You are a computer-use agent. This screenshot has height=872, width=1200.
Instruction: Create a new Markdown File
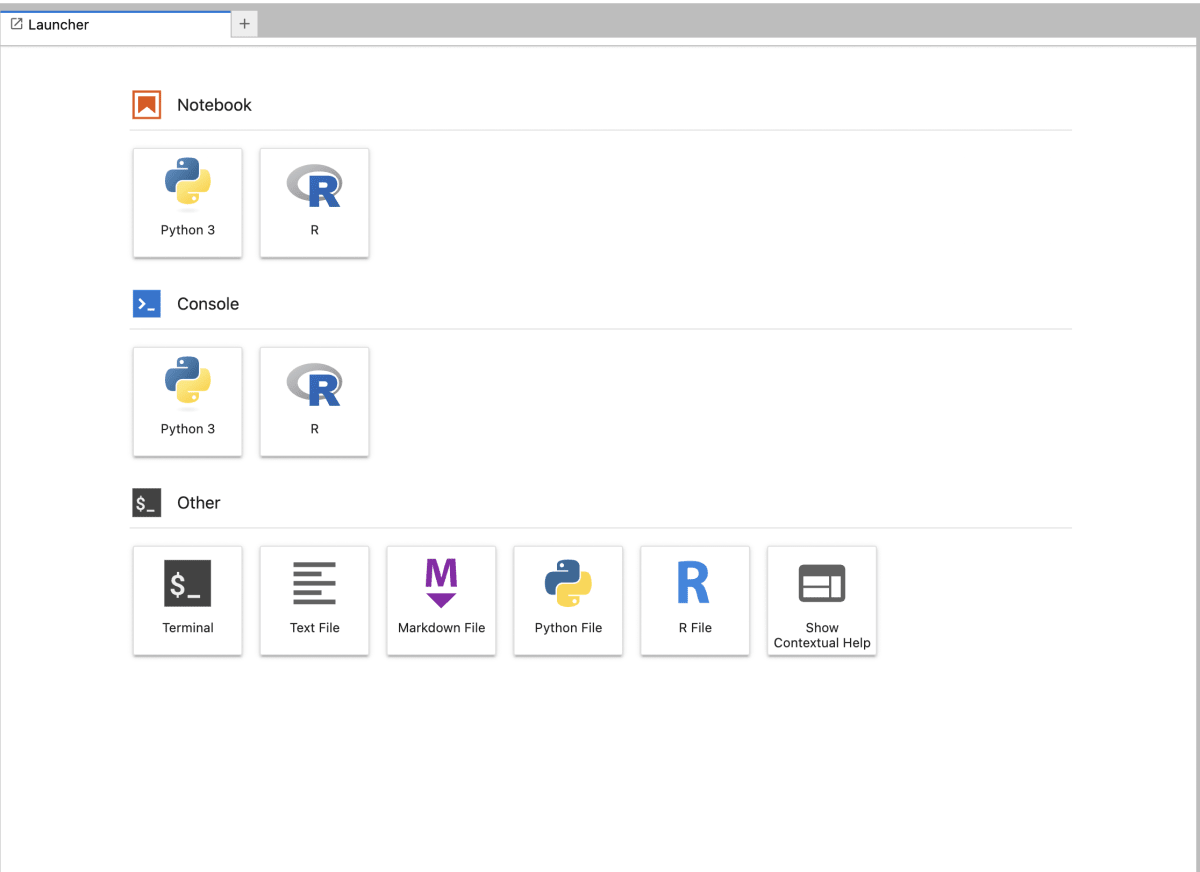click(441, 601)
